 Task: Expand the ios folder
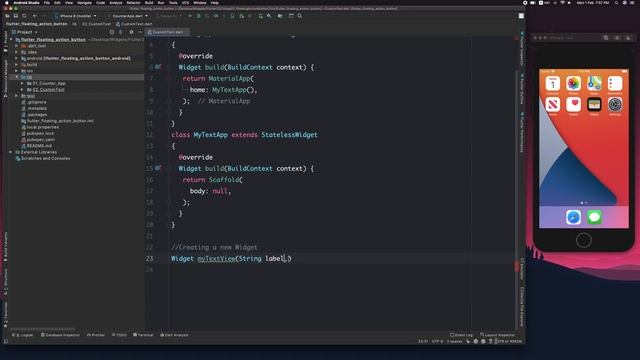[16, 71]
